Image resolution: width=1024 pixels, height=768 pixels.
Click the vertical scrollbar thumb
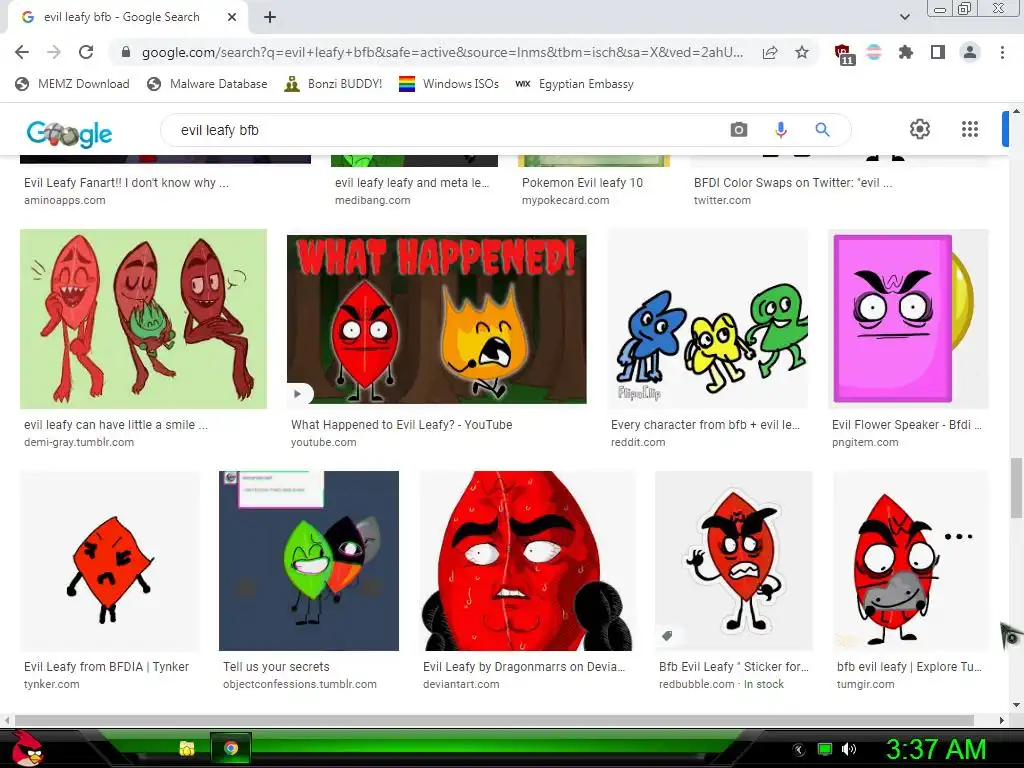tap(1016, 487)
